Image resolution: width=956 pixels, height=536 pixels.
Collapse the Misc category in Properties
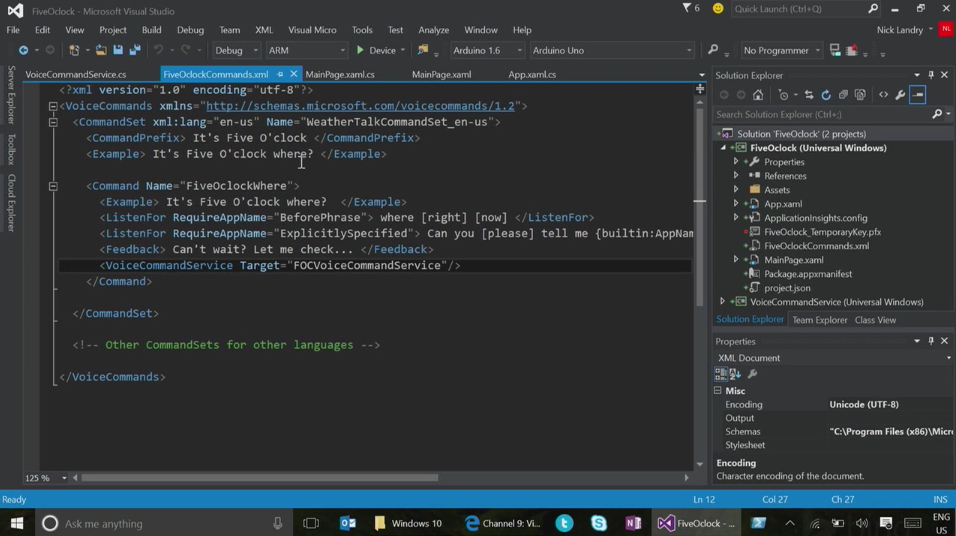(x=718, y=391)
